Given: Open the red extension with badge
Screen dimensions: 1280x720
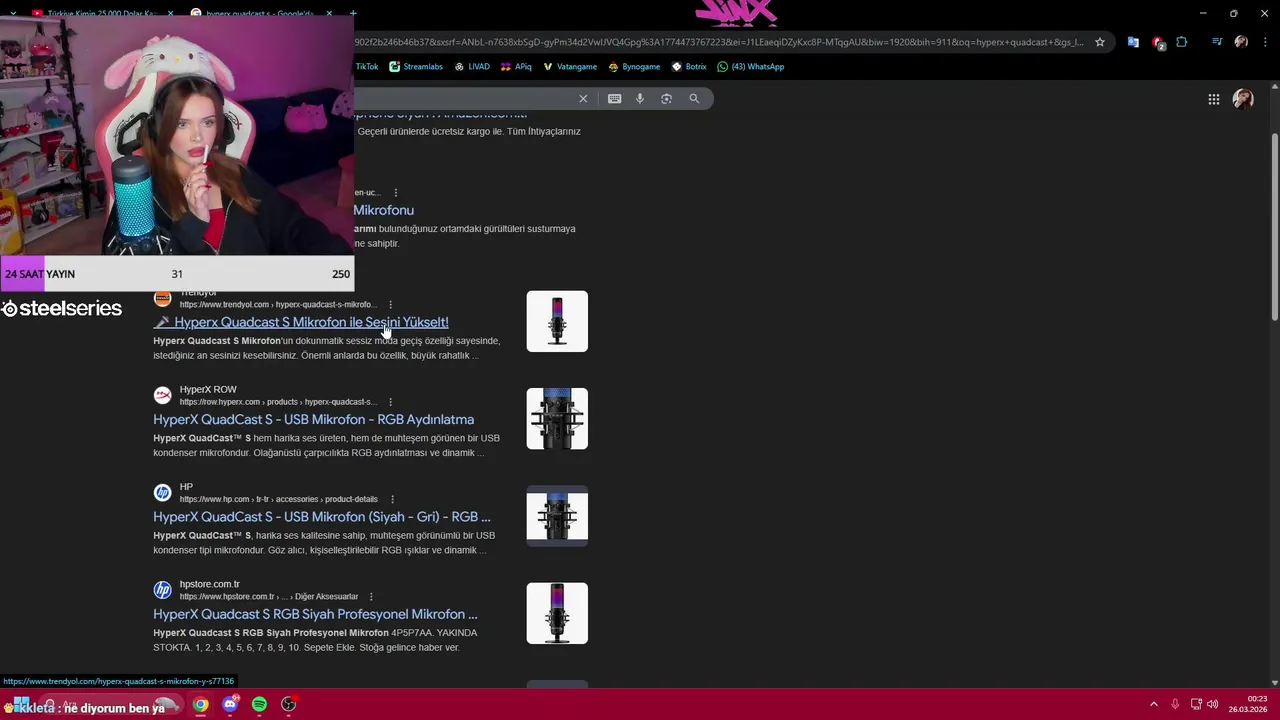Looking at the screenshot, I should (1158, 42).
